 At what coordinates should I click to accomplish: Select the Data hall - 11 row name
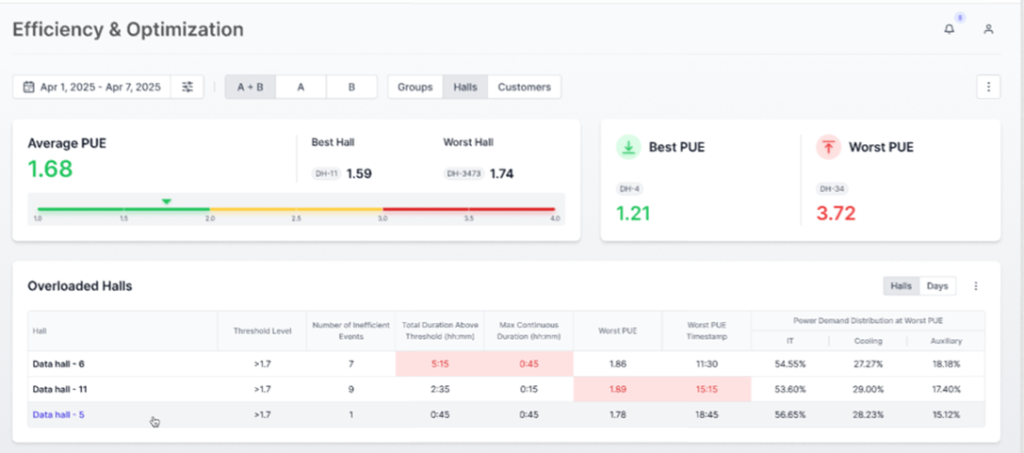pos(60,389)
